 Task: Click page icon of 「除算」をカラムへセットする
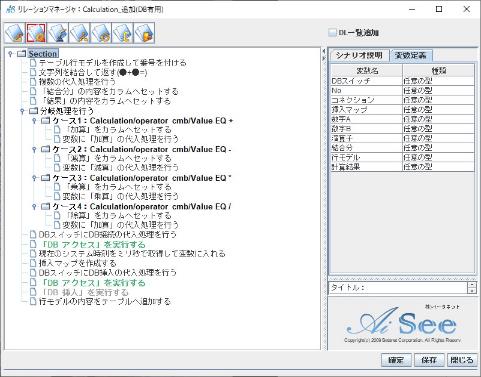click(x=57, y=216)
